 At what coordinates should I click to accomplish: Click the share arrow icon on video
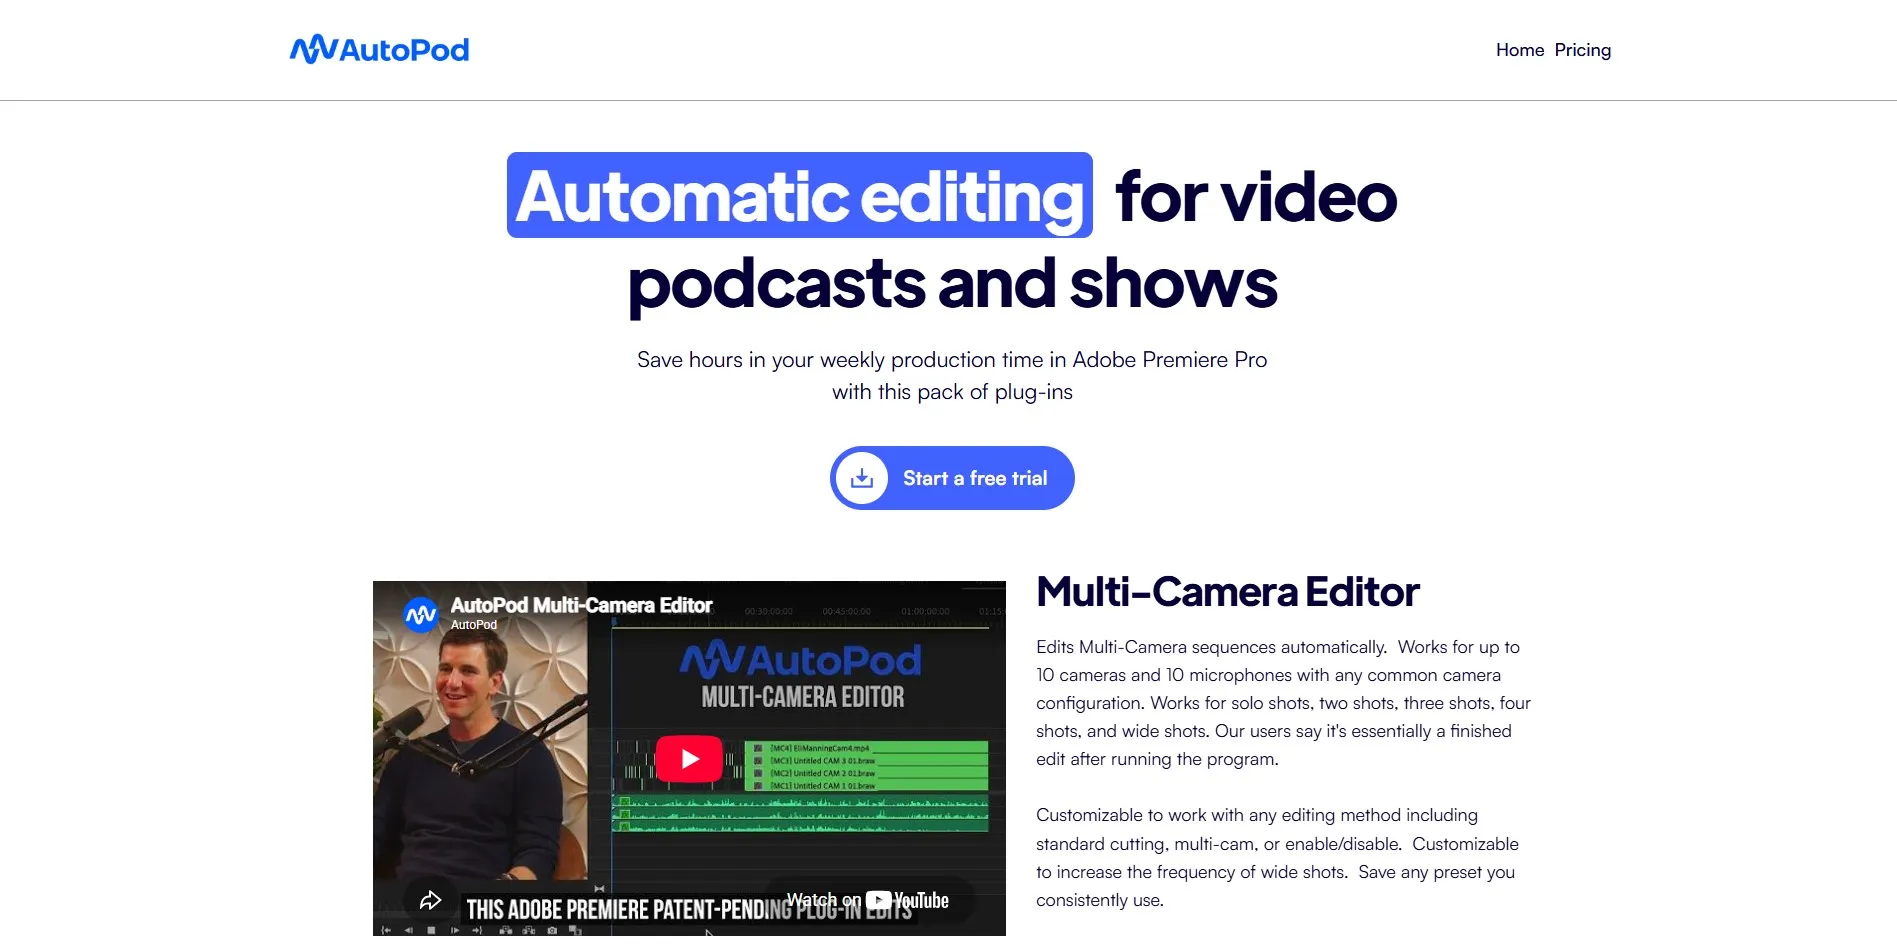(430, 900)
